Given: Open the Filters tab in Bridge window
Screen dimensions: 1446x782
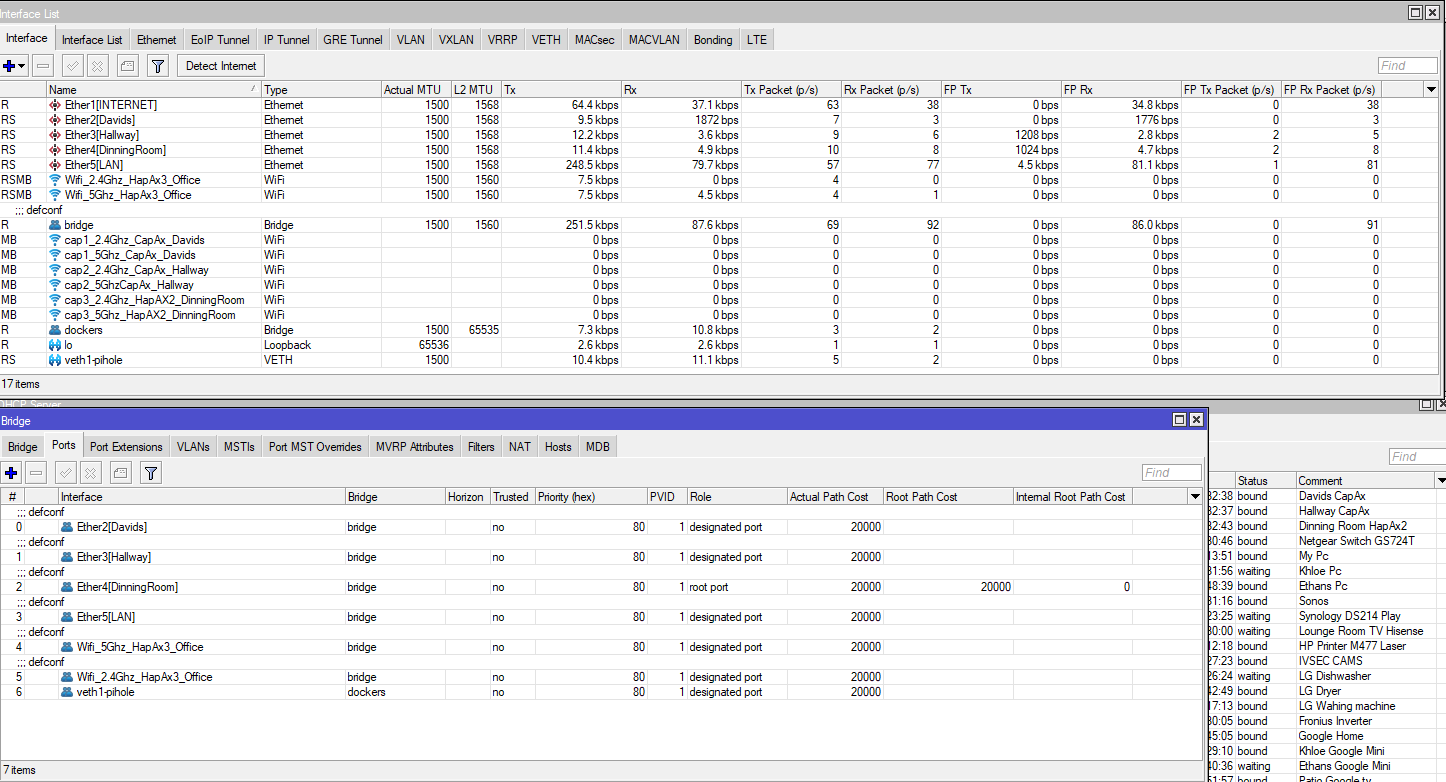Looking at the screenshot, I should 481,447.
